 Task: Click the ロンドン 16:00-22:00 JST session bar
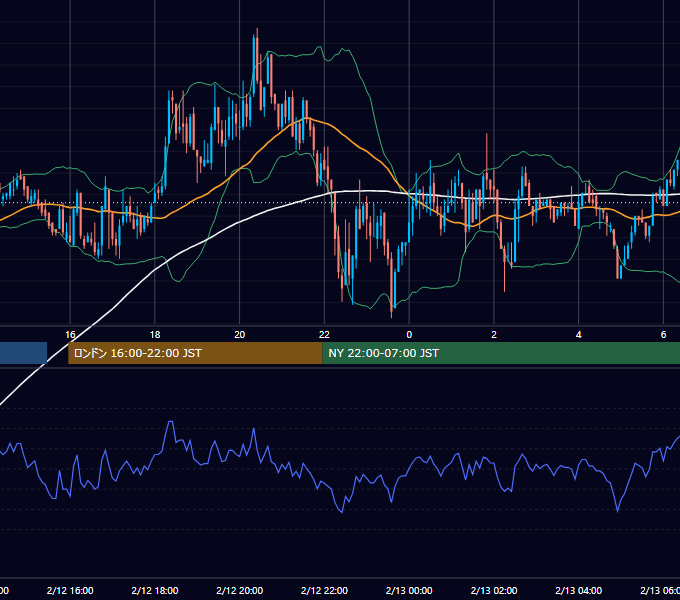click(195, 353)
